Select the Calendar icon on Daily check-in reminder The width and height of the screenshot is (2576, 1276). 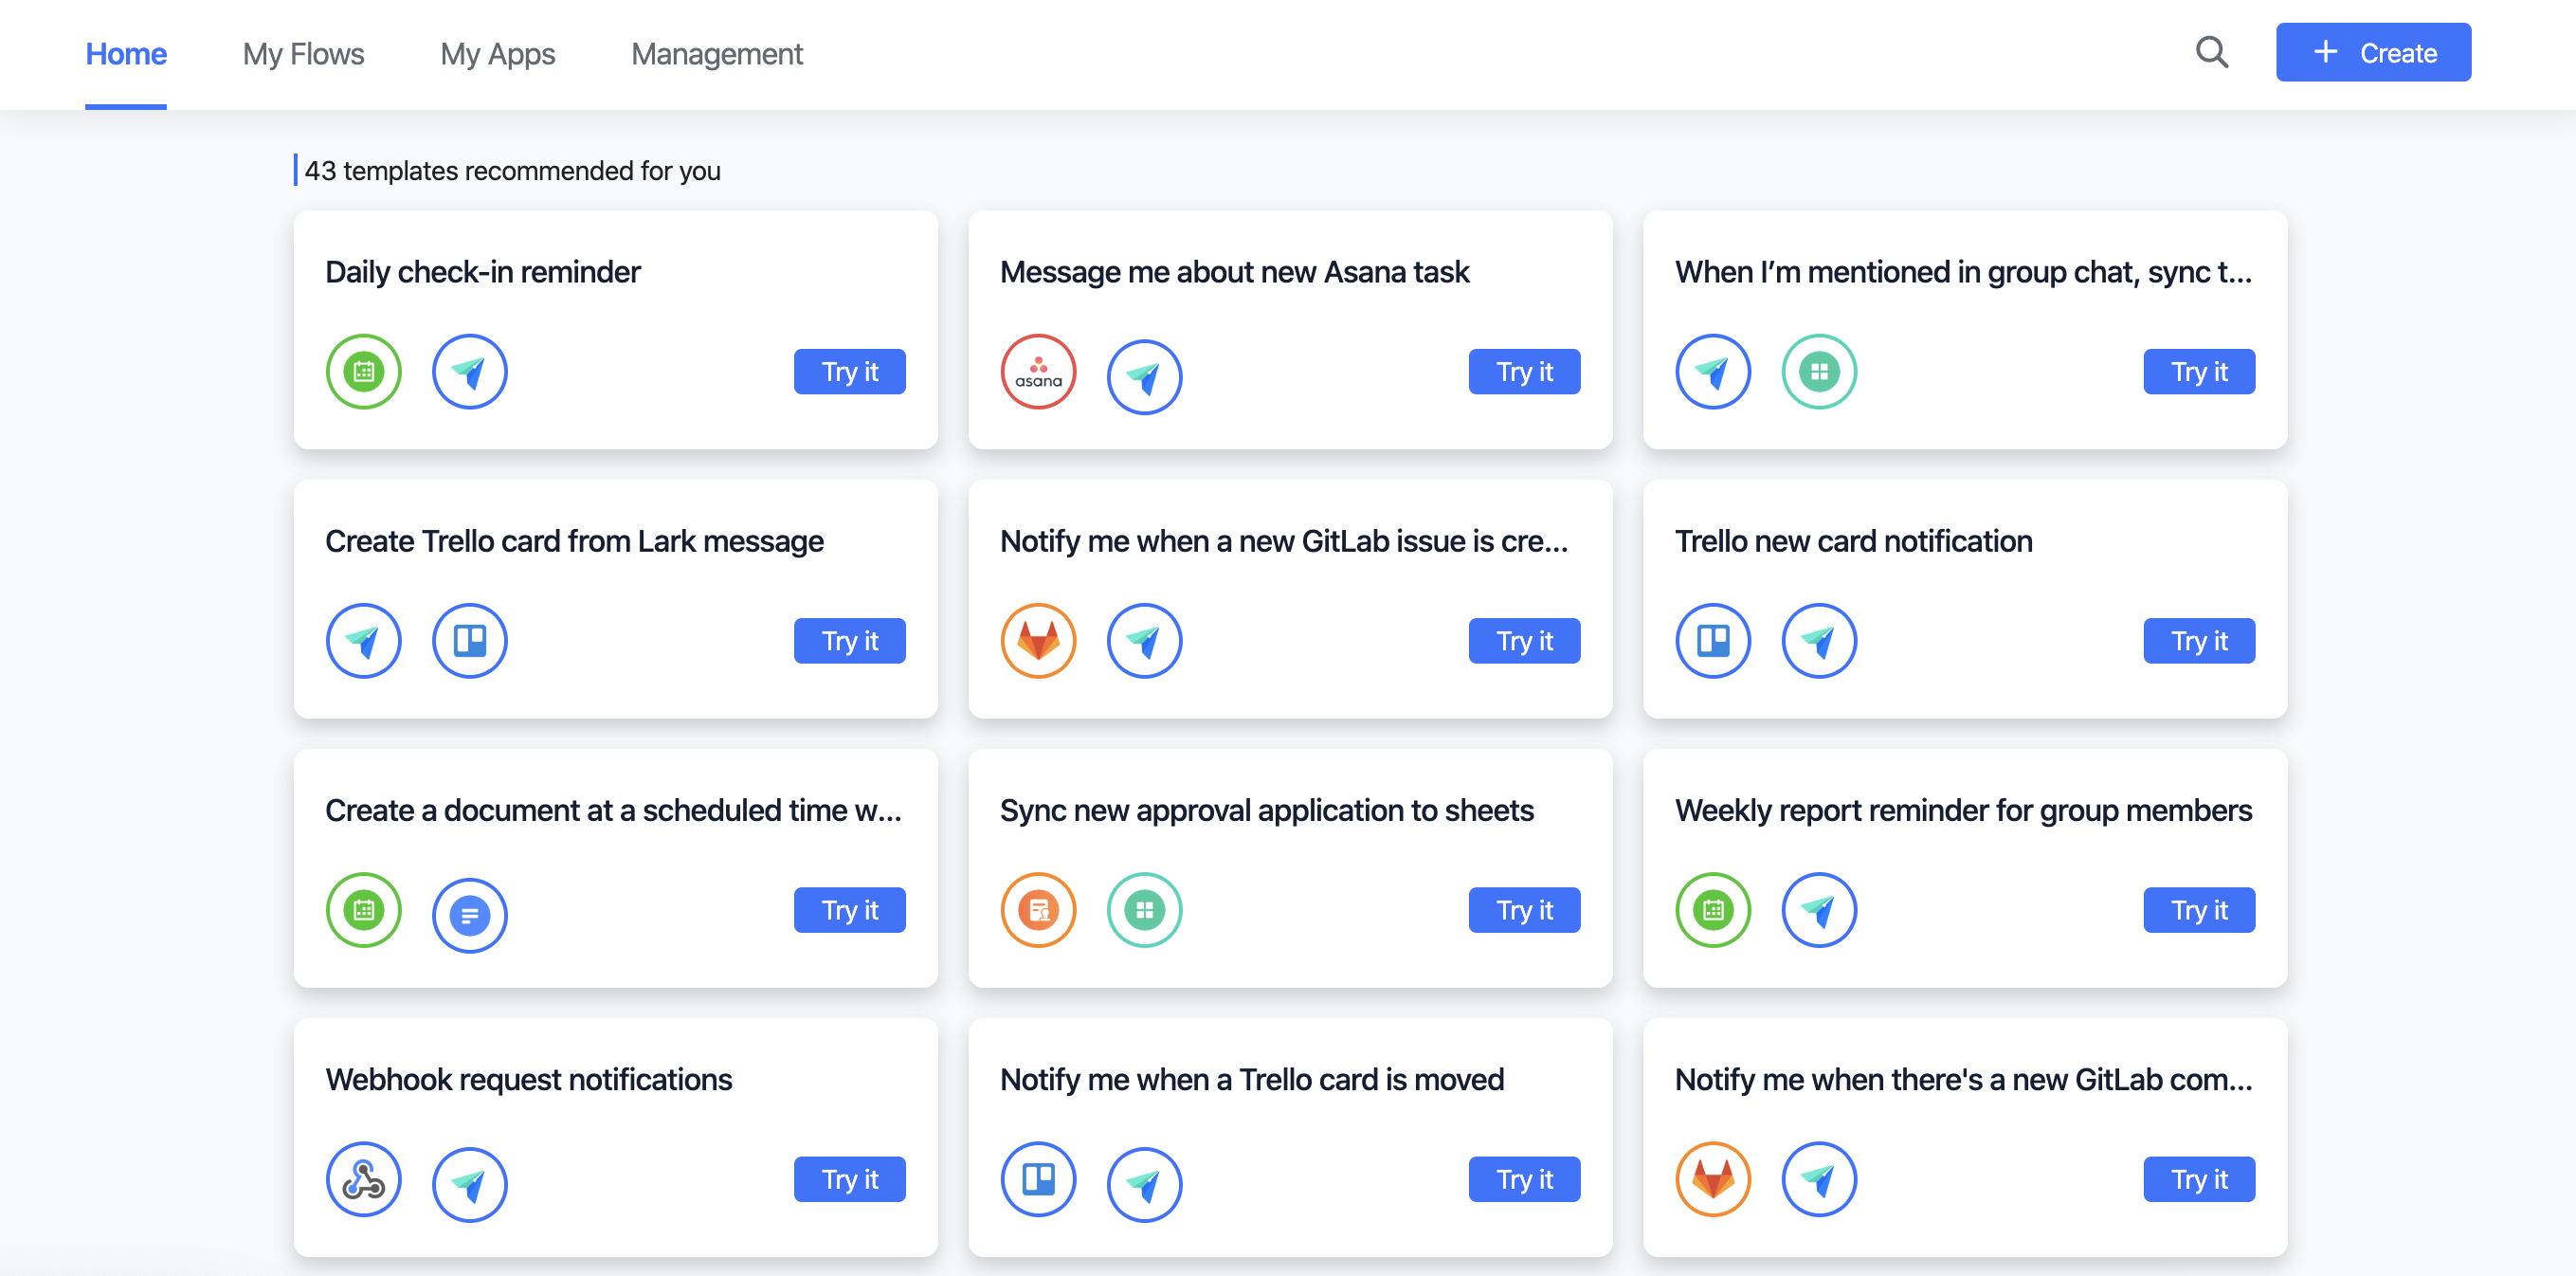(x=363, y=371)
